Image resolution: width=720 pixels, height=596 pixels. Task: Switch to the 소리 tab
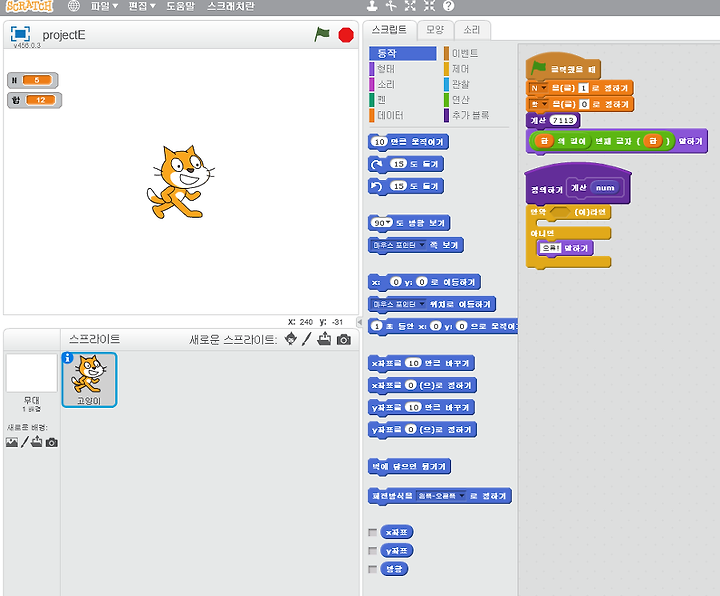click(472, 30)
